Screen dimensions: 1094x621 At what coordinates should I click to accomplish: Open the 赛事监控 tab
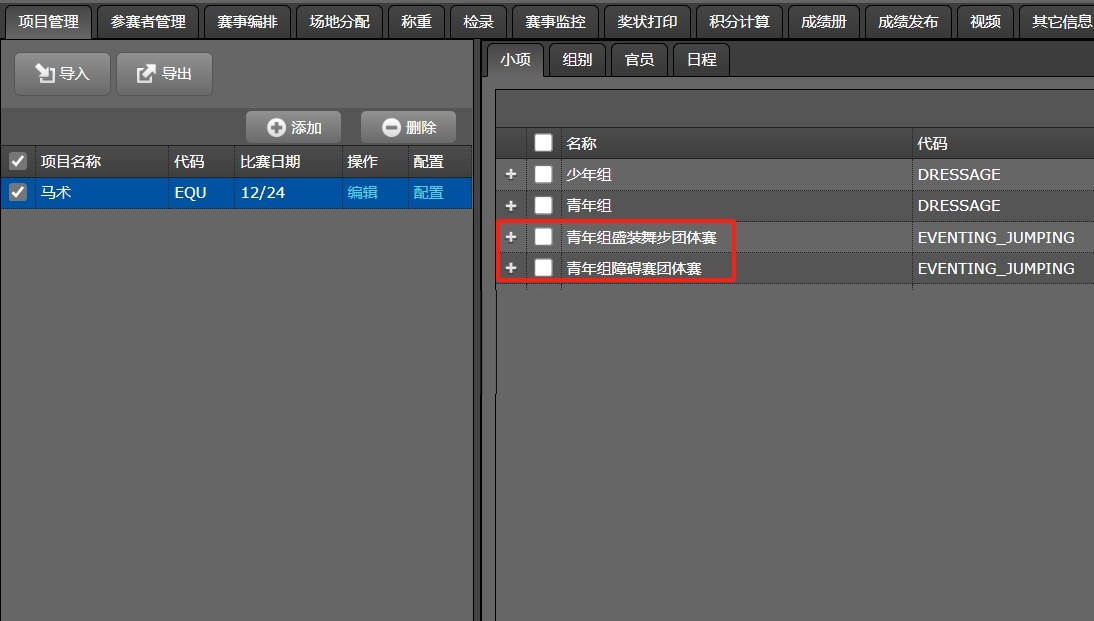(x=555, y=21)
